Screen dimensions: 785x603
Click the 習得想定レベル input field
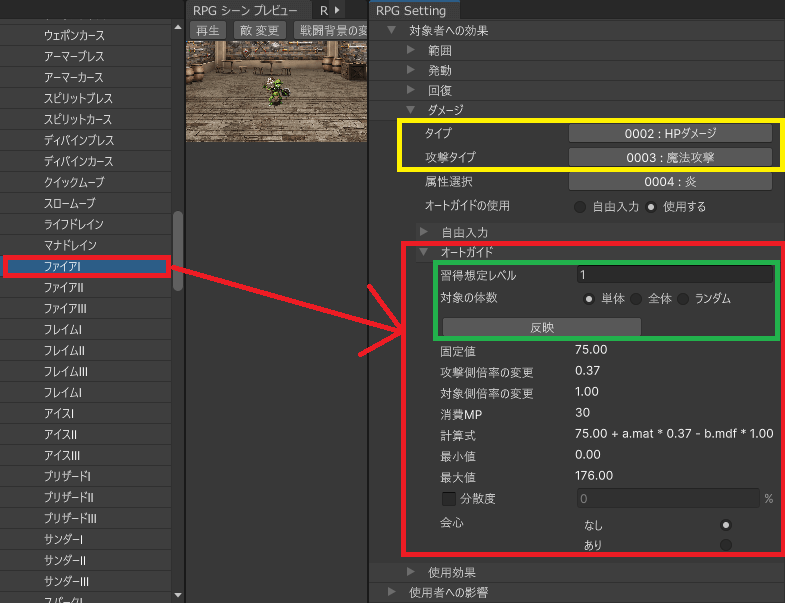point(673,274)
